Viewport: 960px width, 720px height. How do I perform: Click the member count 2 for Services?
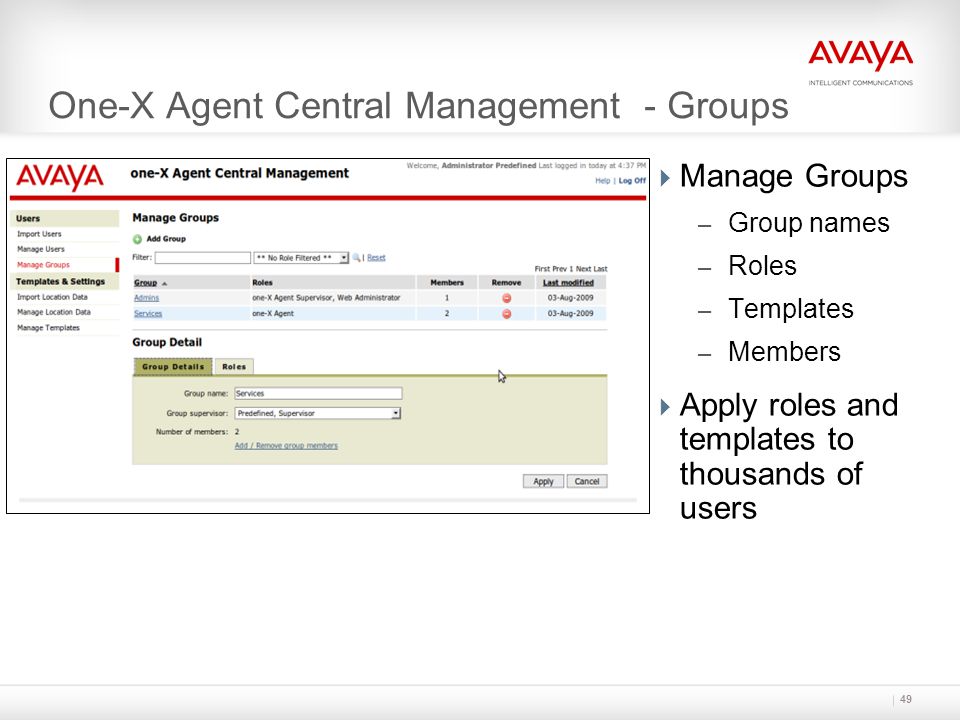coord(447,313)
